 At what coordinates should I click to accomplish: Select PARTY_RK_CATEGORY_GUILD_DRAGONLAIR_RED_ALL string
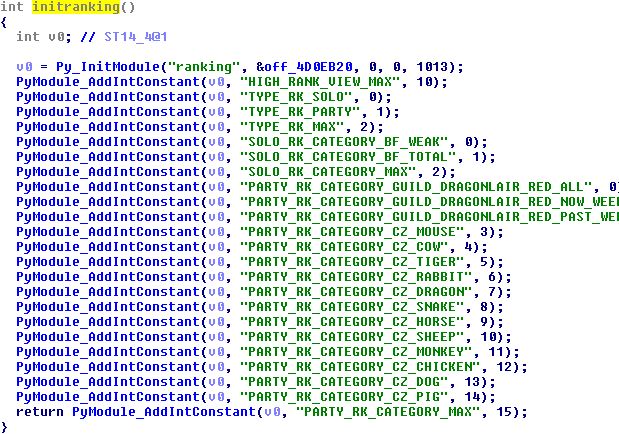click(x=420, y=187)
